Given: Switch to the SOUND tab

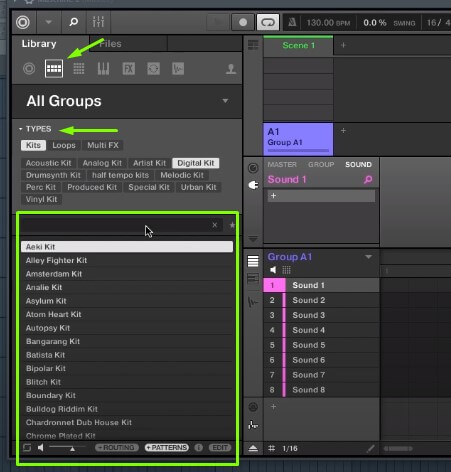Looking at the screenshot, I should 358,165.
